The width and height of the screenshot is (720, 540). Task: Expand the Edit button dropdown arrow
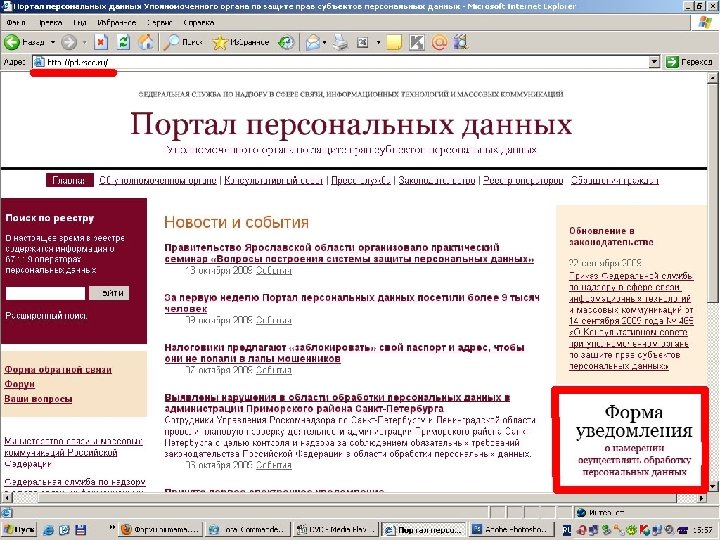tap(378, 42)
